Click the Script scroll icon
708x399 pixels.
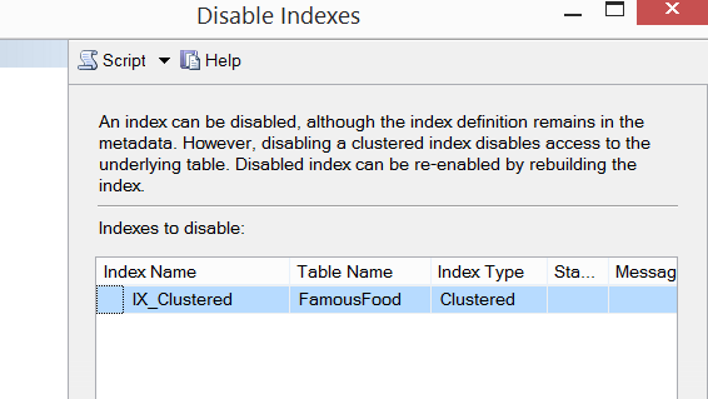(x=88, y=60)
